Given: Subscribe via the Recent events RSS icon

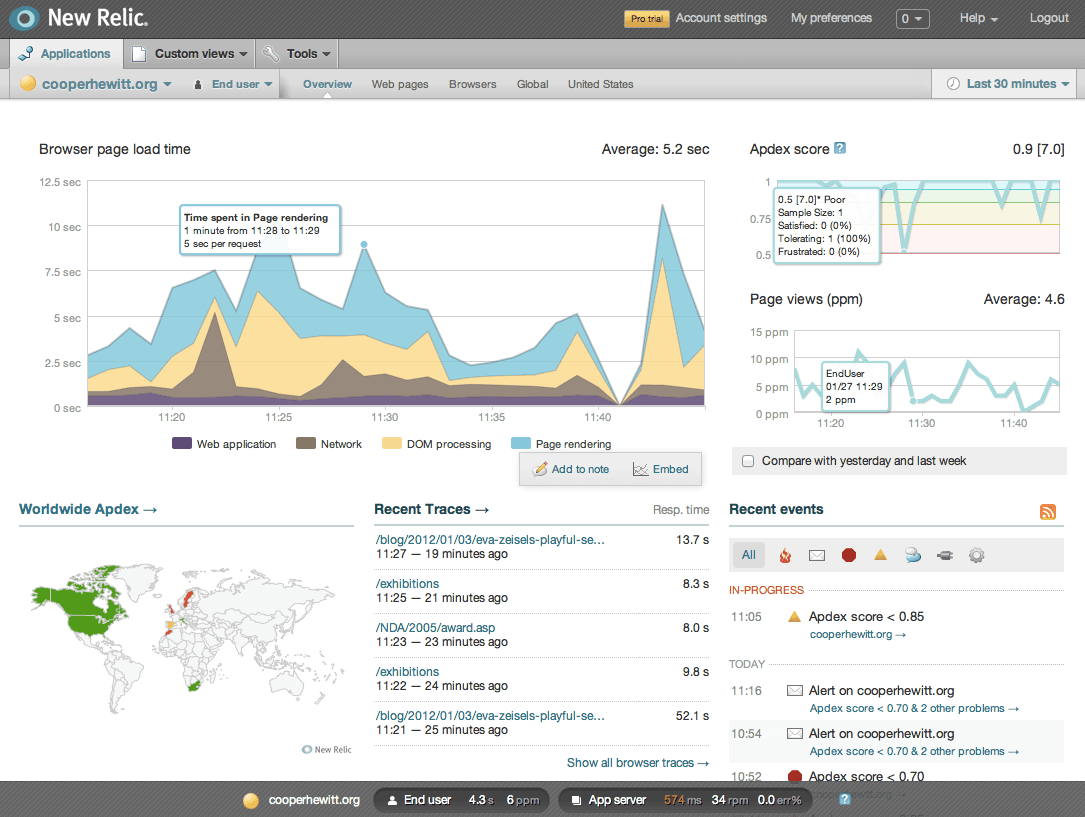Looking at the screenshot, I should click(1048, 511).
